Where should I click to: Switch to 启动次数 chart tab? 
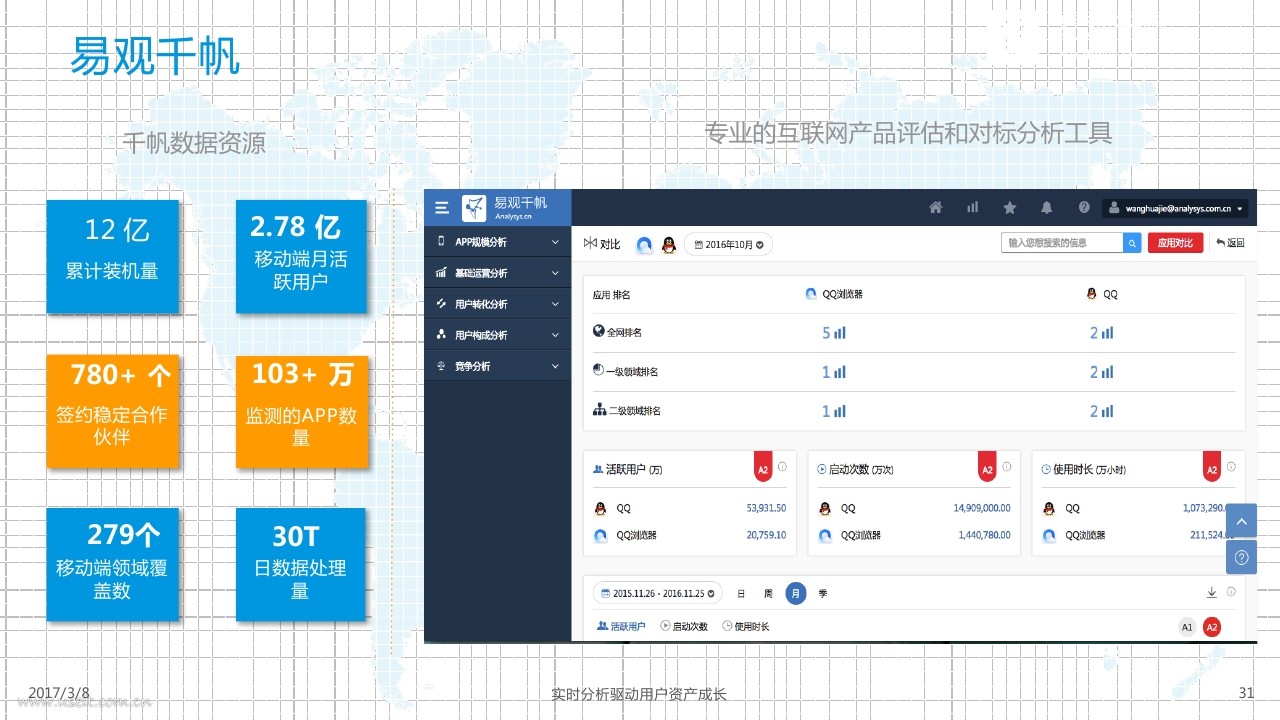[x=684, y=627]
